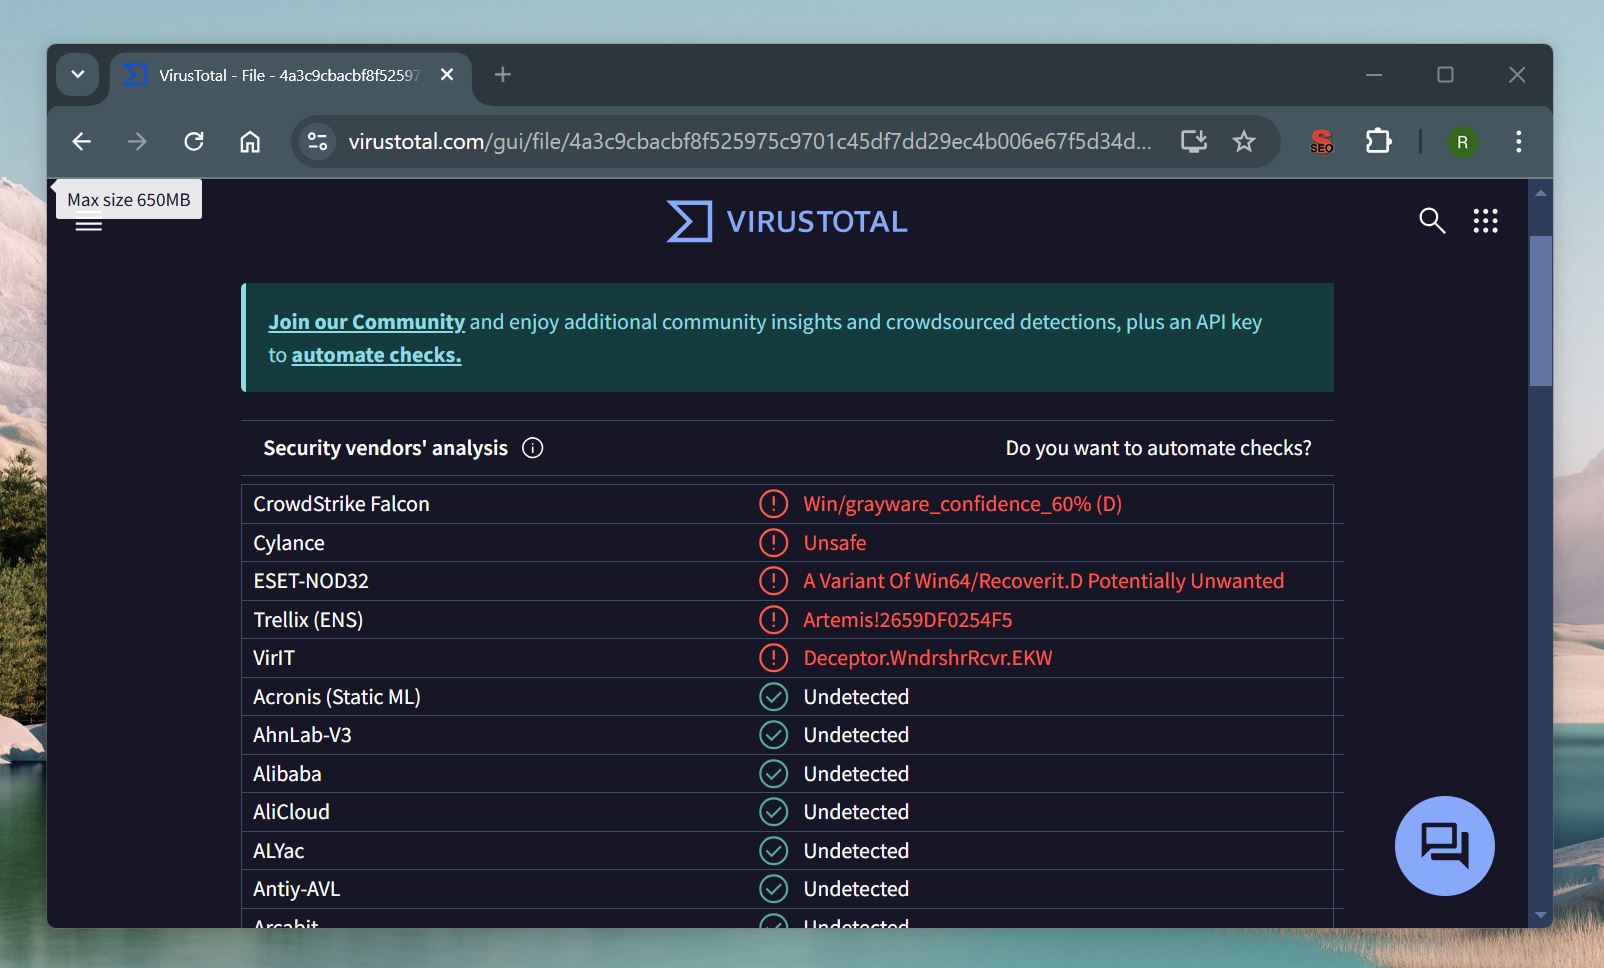This screenshot has height=968, width=1604.
Task: Open the VirusTotal apps grid icon
Action: tap(1486, 221)
